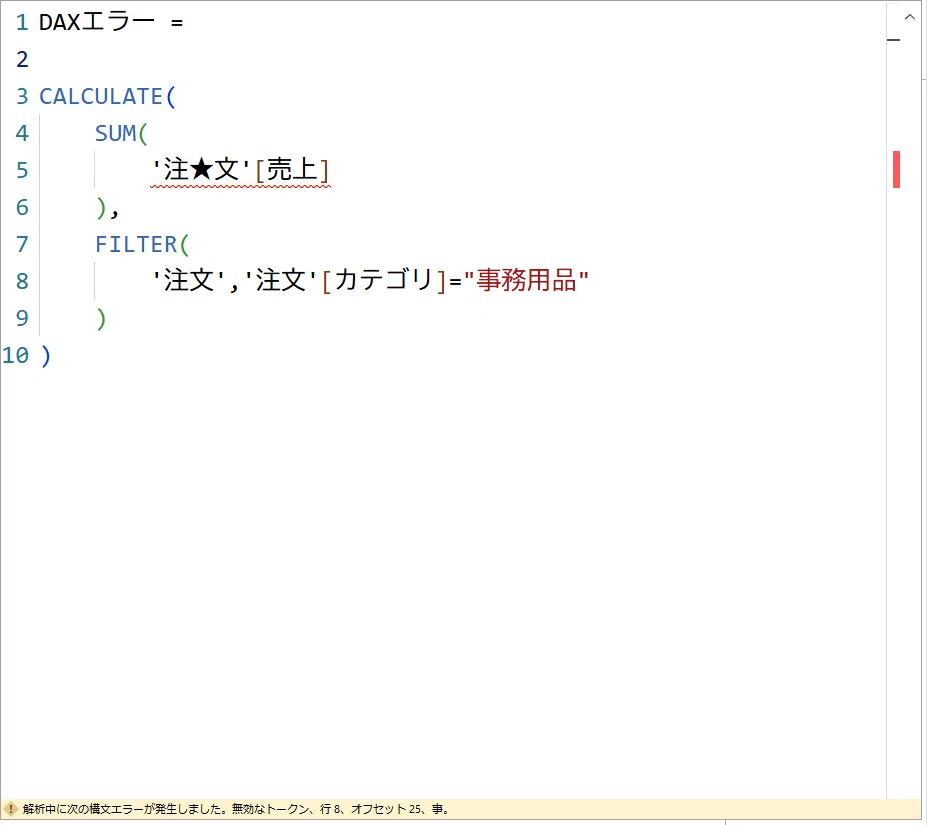
Task: Click the measure name DAXエラー on line 1
Action: tap(97, 22)
